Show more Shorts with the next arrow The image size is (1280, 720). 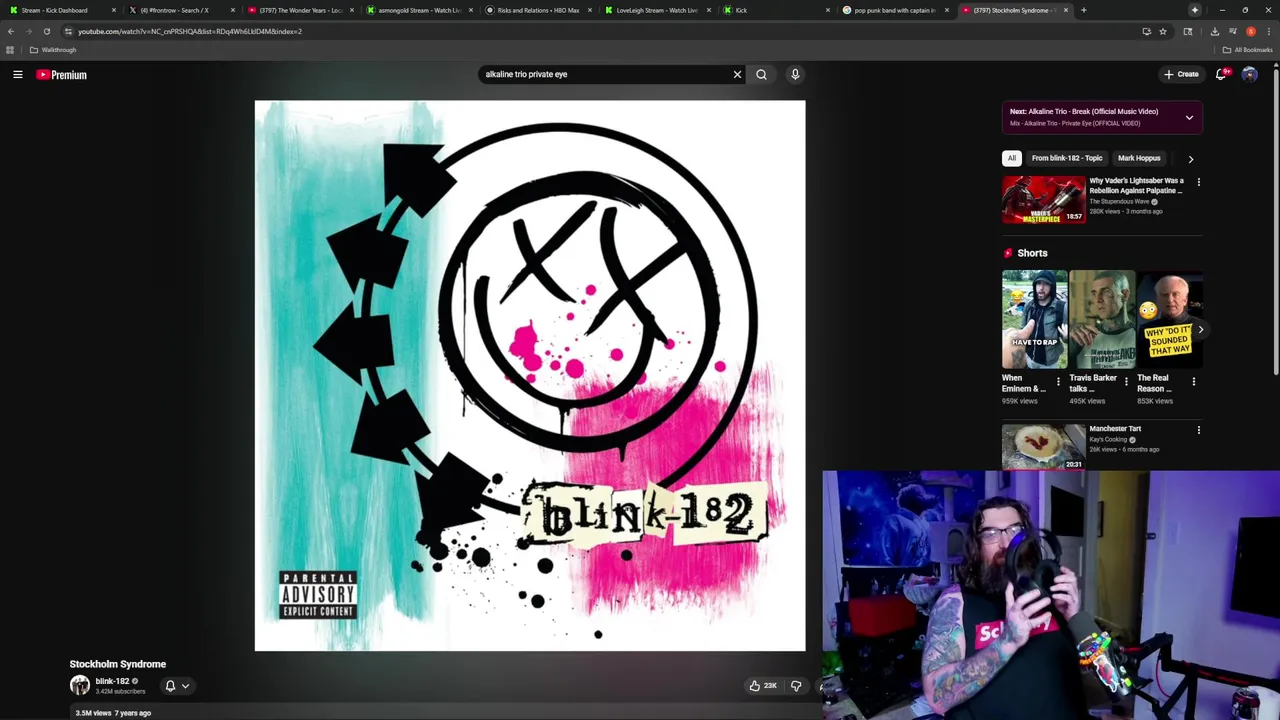coord(1200,329)
